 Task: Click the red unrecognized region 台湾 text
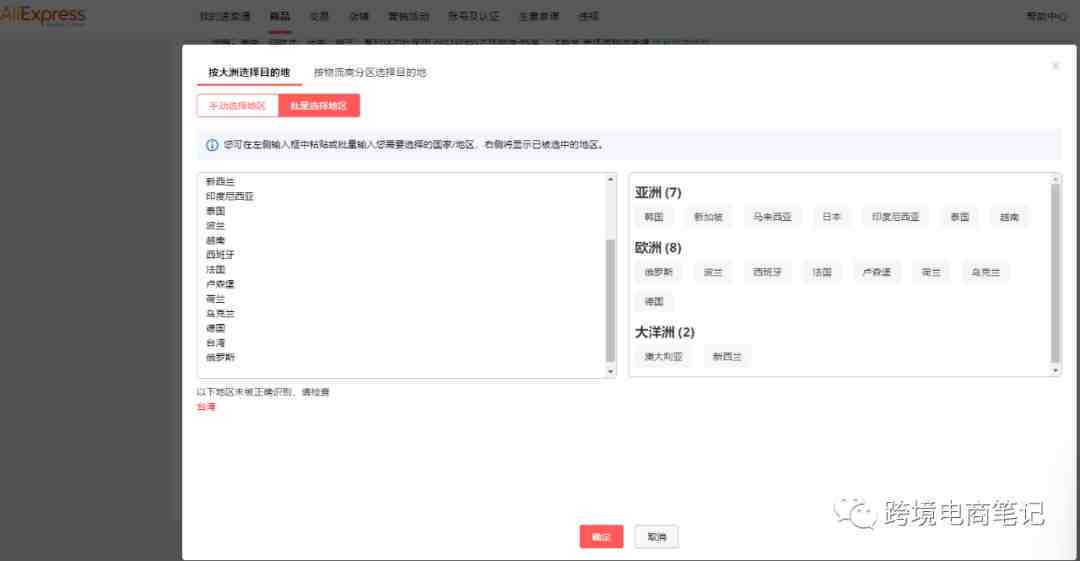206,407
